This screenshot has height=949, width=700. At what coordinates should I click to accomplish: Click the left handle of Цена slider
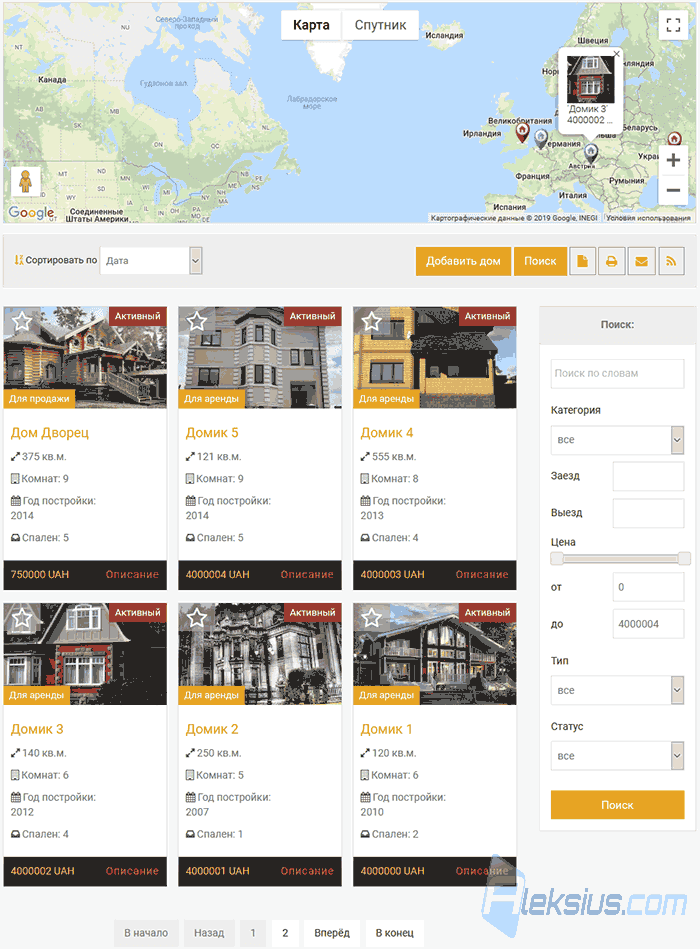[x=556, y=559]
